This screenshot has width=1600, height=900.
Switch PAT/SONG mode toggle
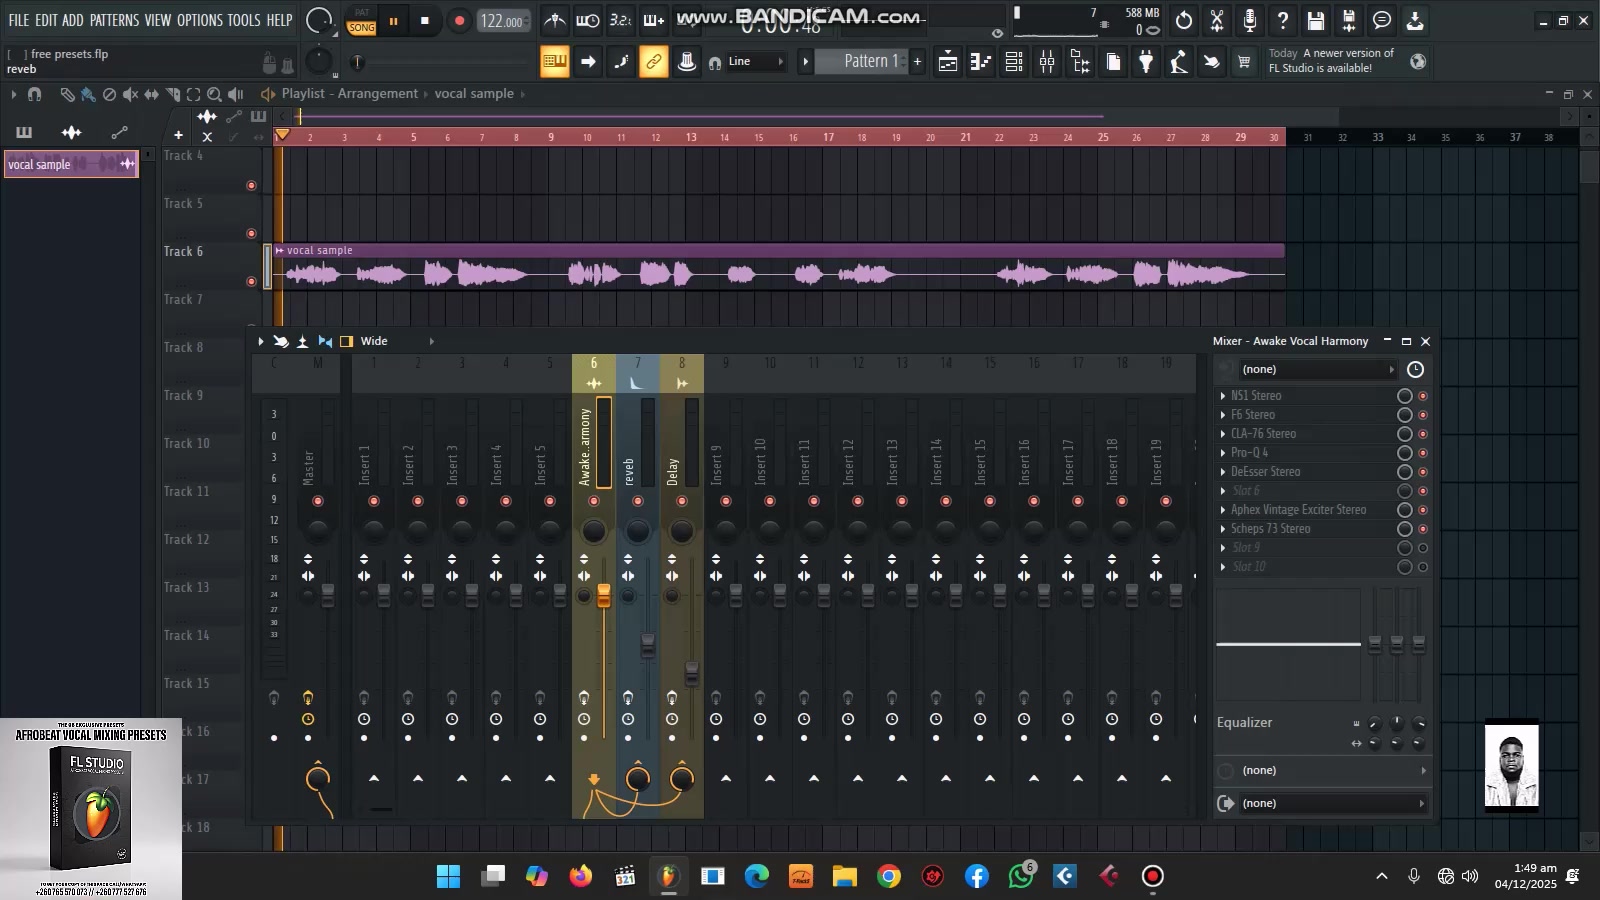[362, 22]
